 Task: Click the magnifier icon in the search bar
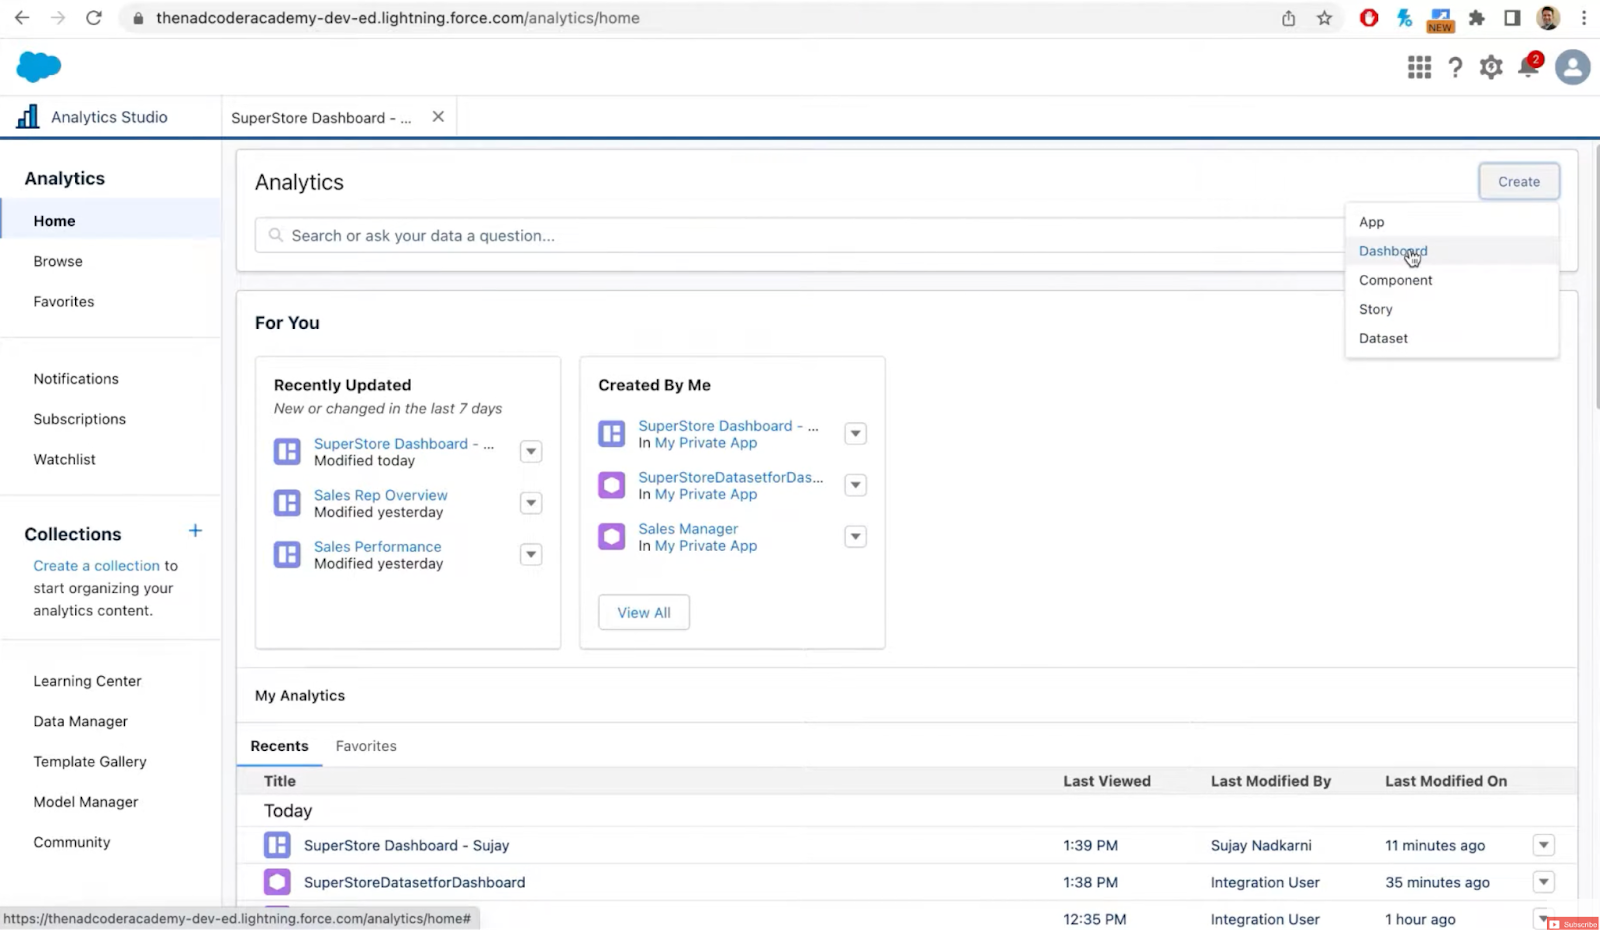click(275, 235)
